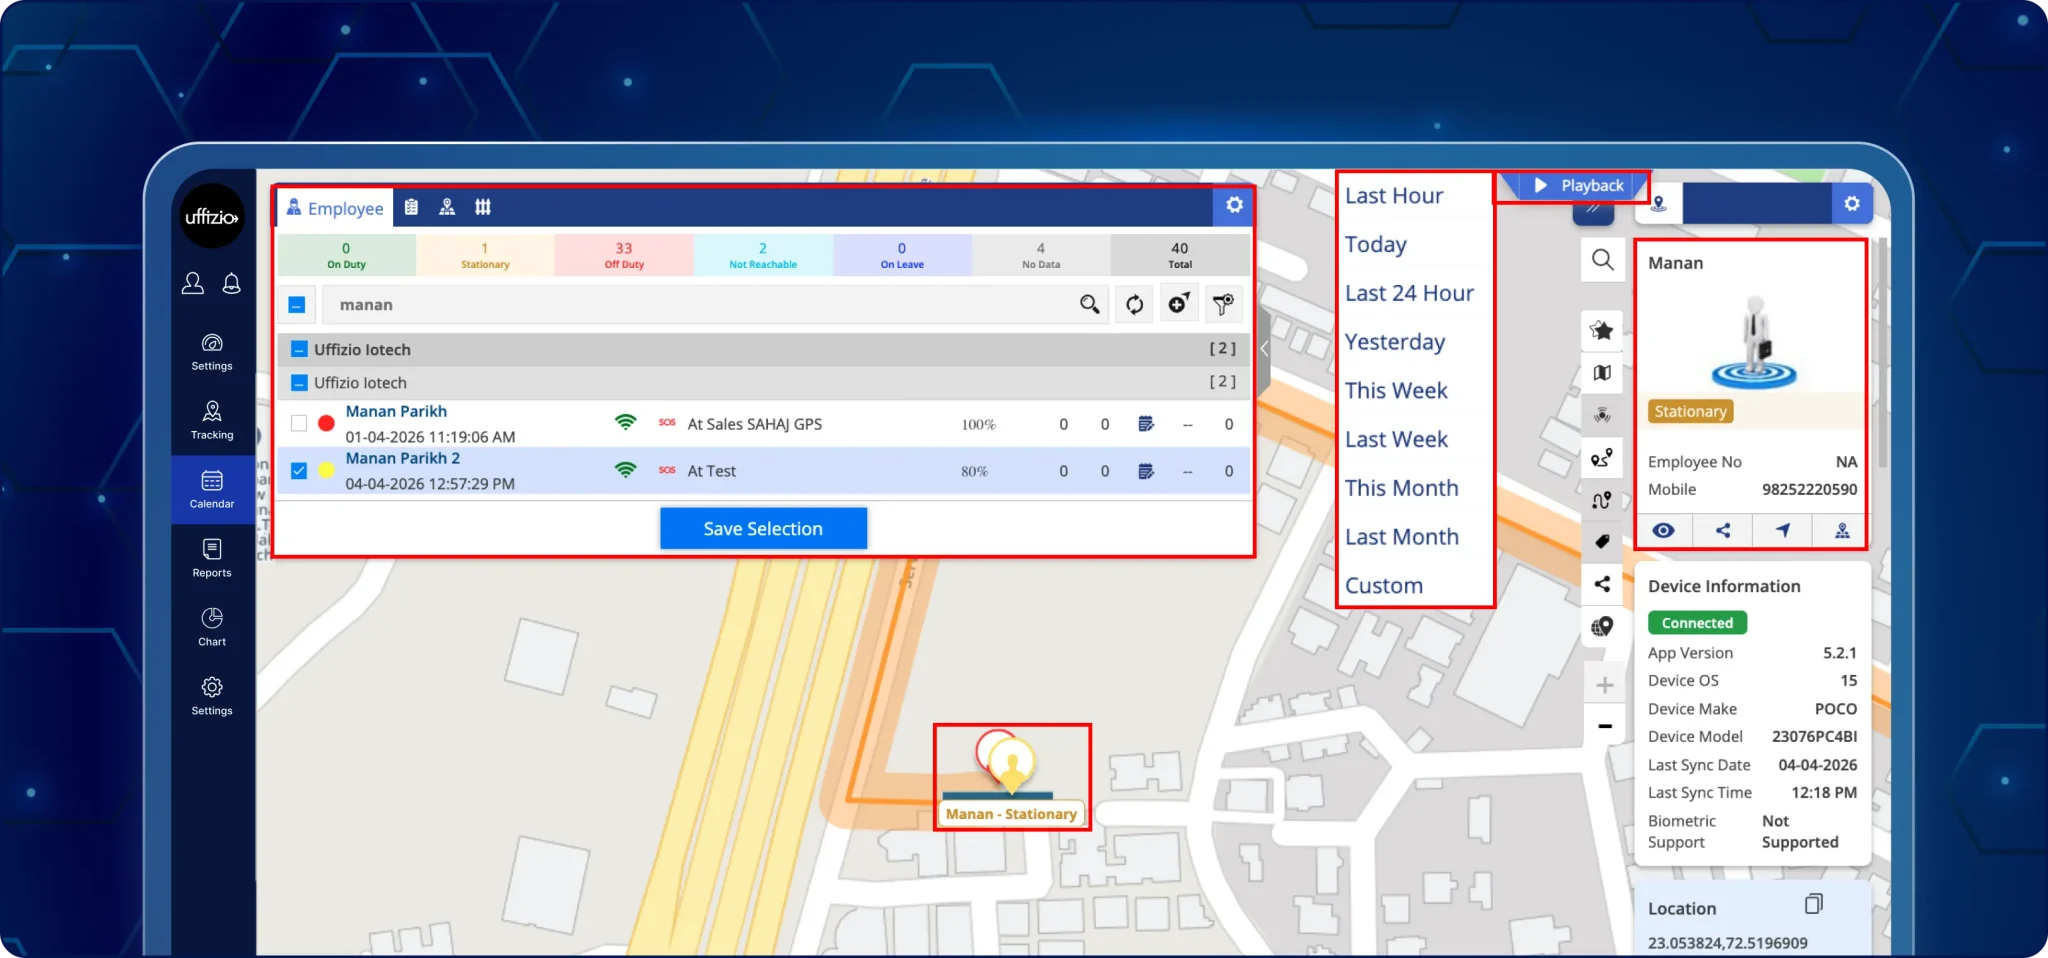Select Last 24 Hour from the list

click(x=1408, y=293)
